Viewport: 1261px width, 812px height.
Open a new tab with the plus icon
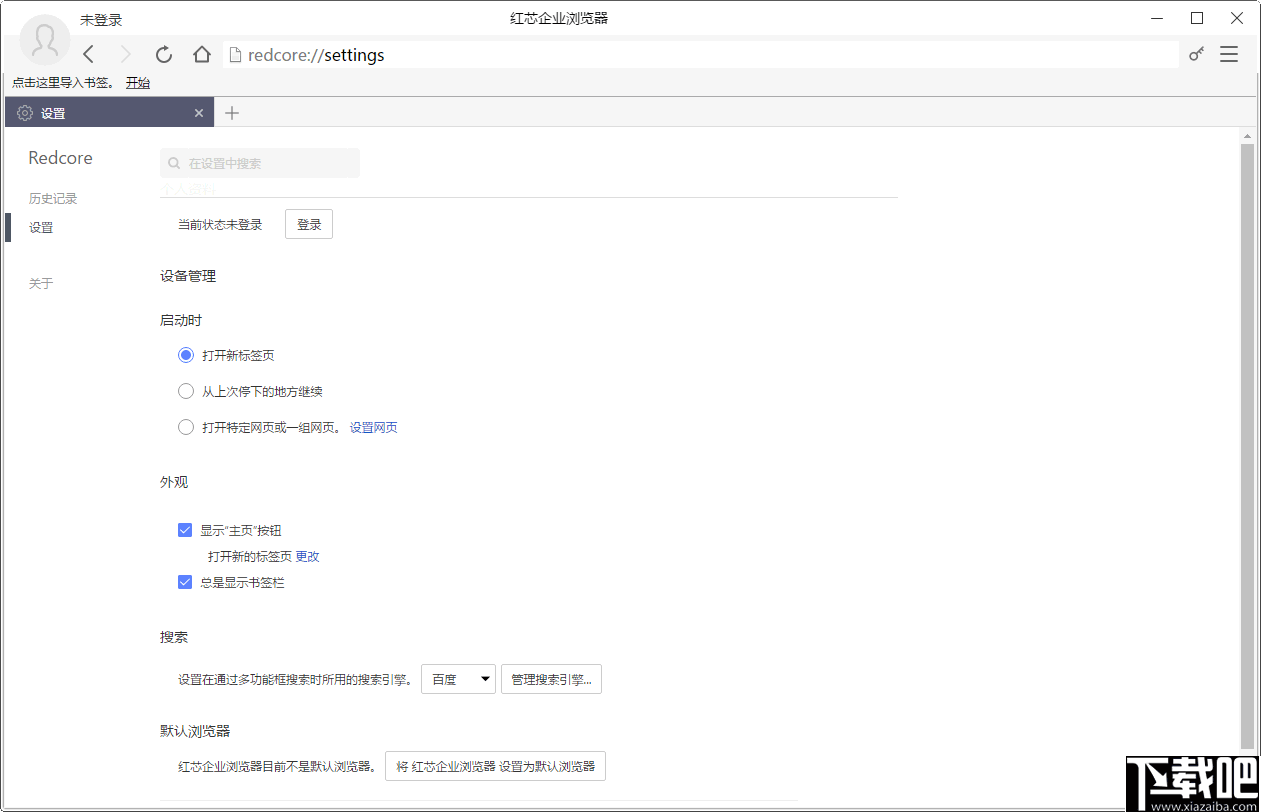[x=232, y=112]
